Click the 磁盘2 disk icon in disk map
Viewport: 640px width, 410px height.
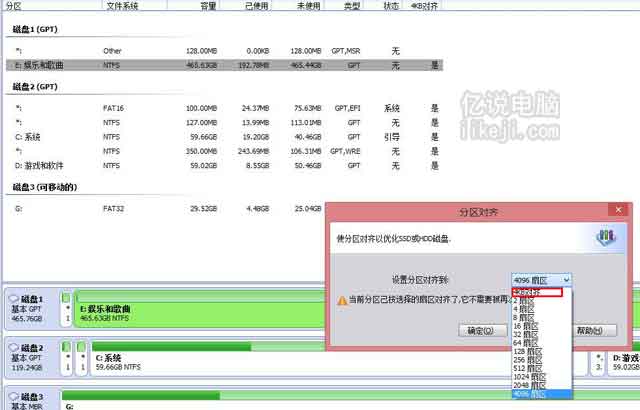pyautogui.click(x=13, y=348)
